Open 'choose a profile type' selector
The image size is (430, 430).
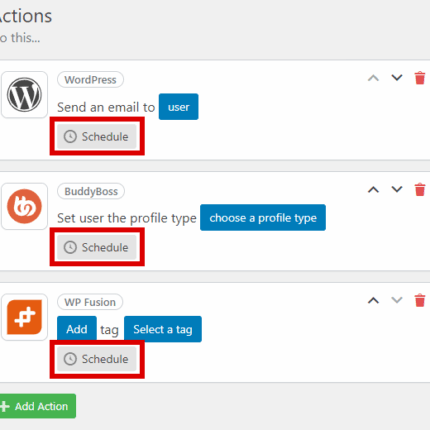(263, 218)
